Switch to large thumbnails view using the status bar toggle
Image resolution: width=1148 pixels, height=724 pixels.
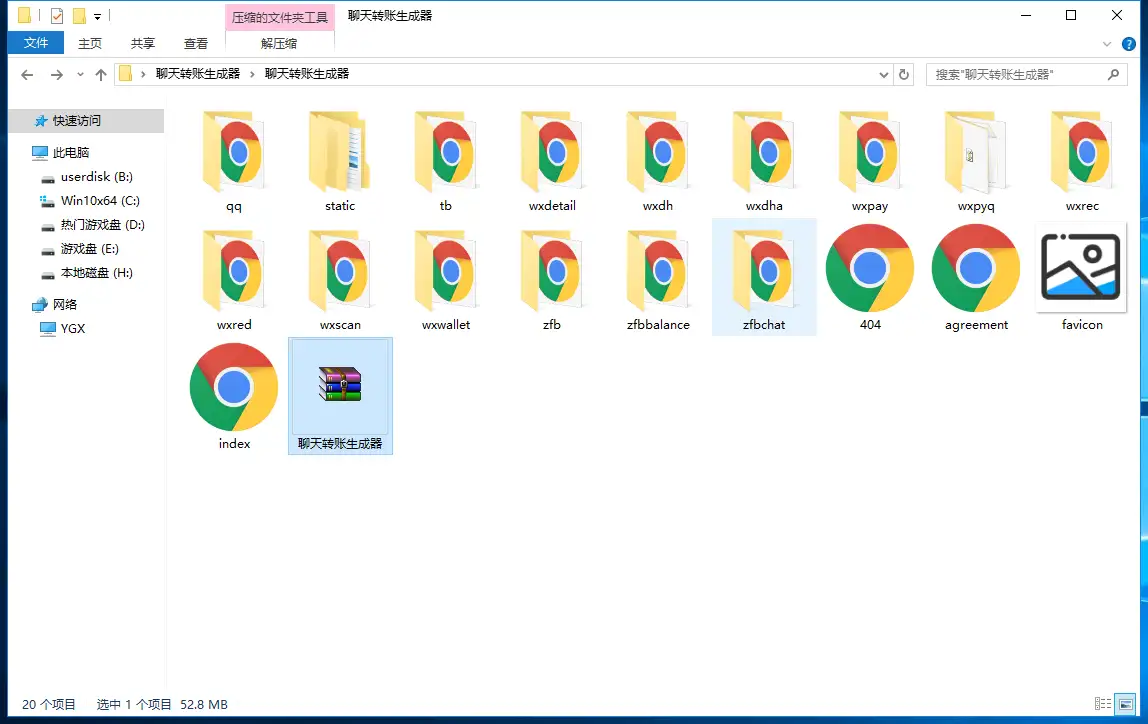(x=1126, y=703)
